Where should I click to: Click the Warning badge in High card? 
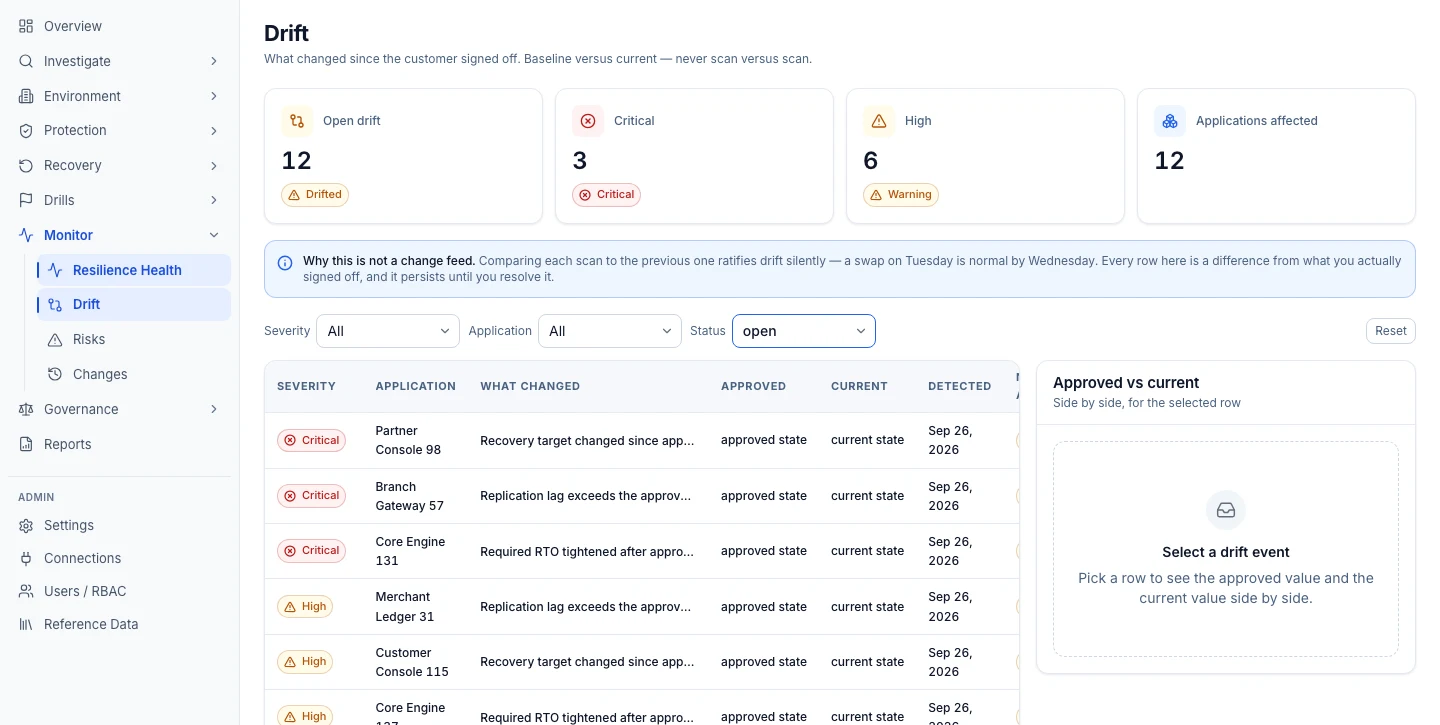pos(901,195)
